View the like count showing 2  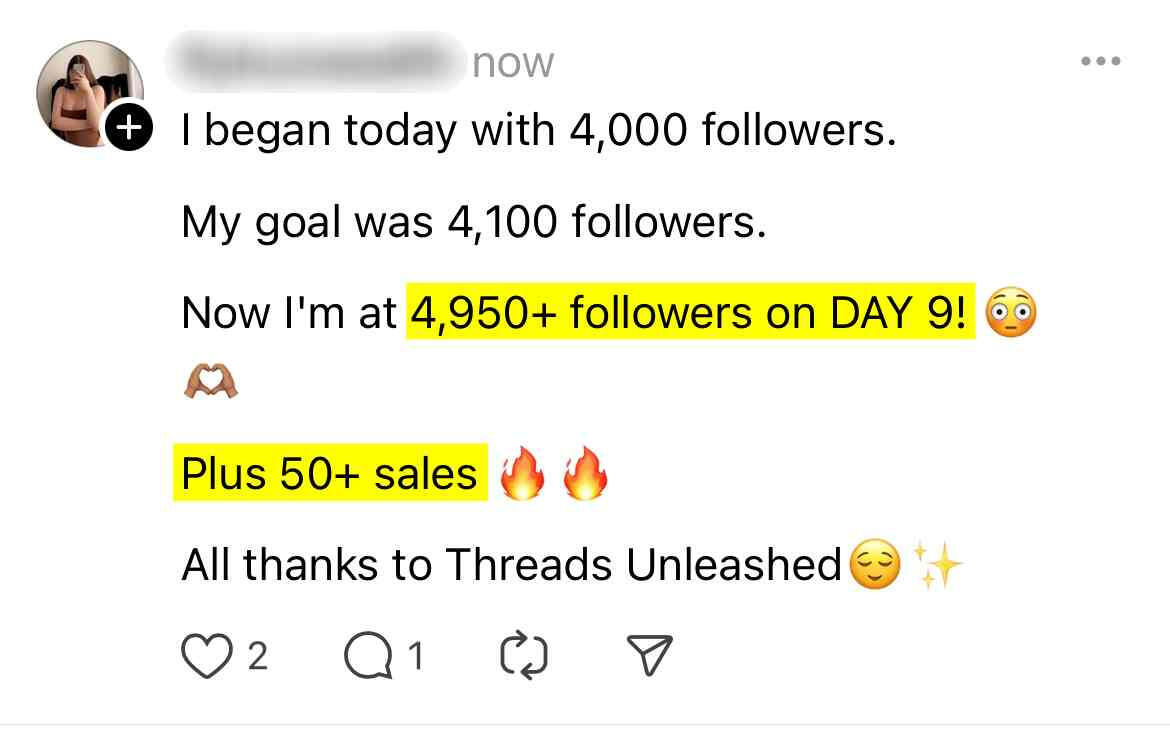[257, 657]
